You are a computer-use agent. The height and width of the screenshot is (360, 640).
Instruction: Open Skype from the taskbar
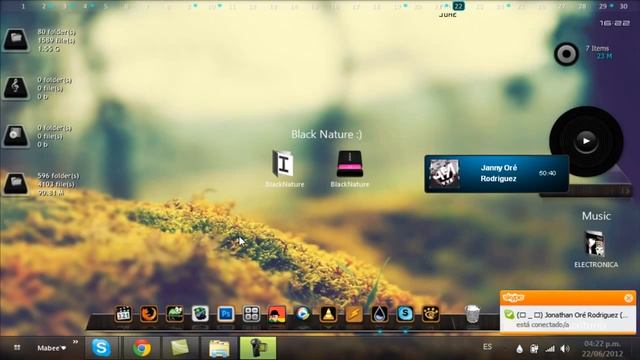pyautogui.click(x=101, y=348)
